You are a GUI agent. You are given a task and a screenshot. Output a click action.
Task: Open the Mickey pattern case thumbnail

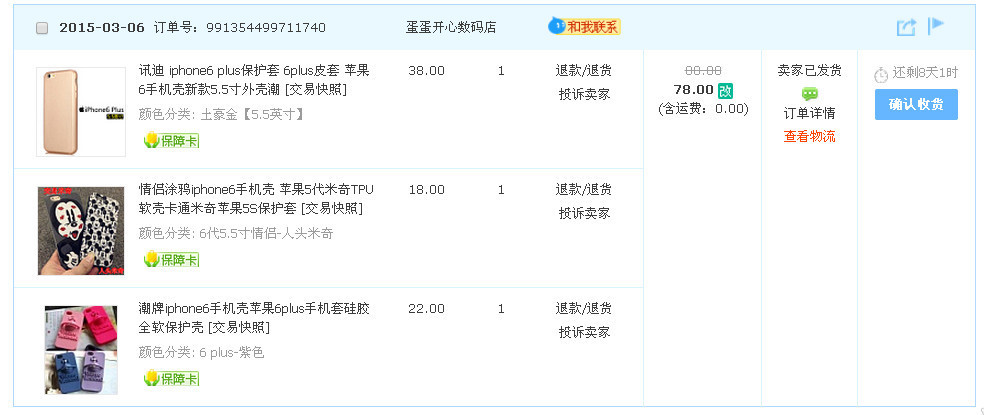(x=67, y=231)
